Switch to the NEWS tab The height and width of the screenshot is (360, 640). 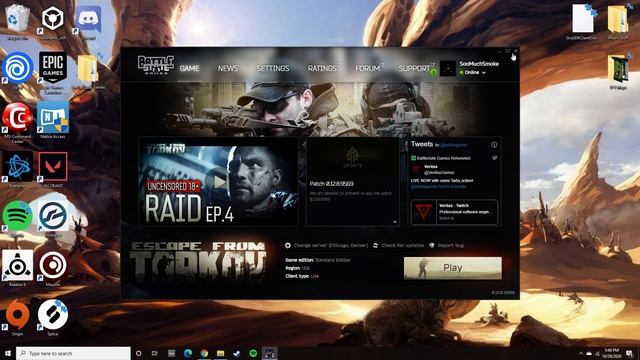click(x=228, y=68)
